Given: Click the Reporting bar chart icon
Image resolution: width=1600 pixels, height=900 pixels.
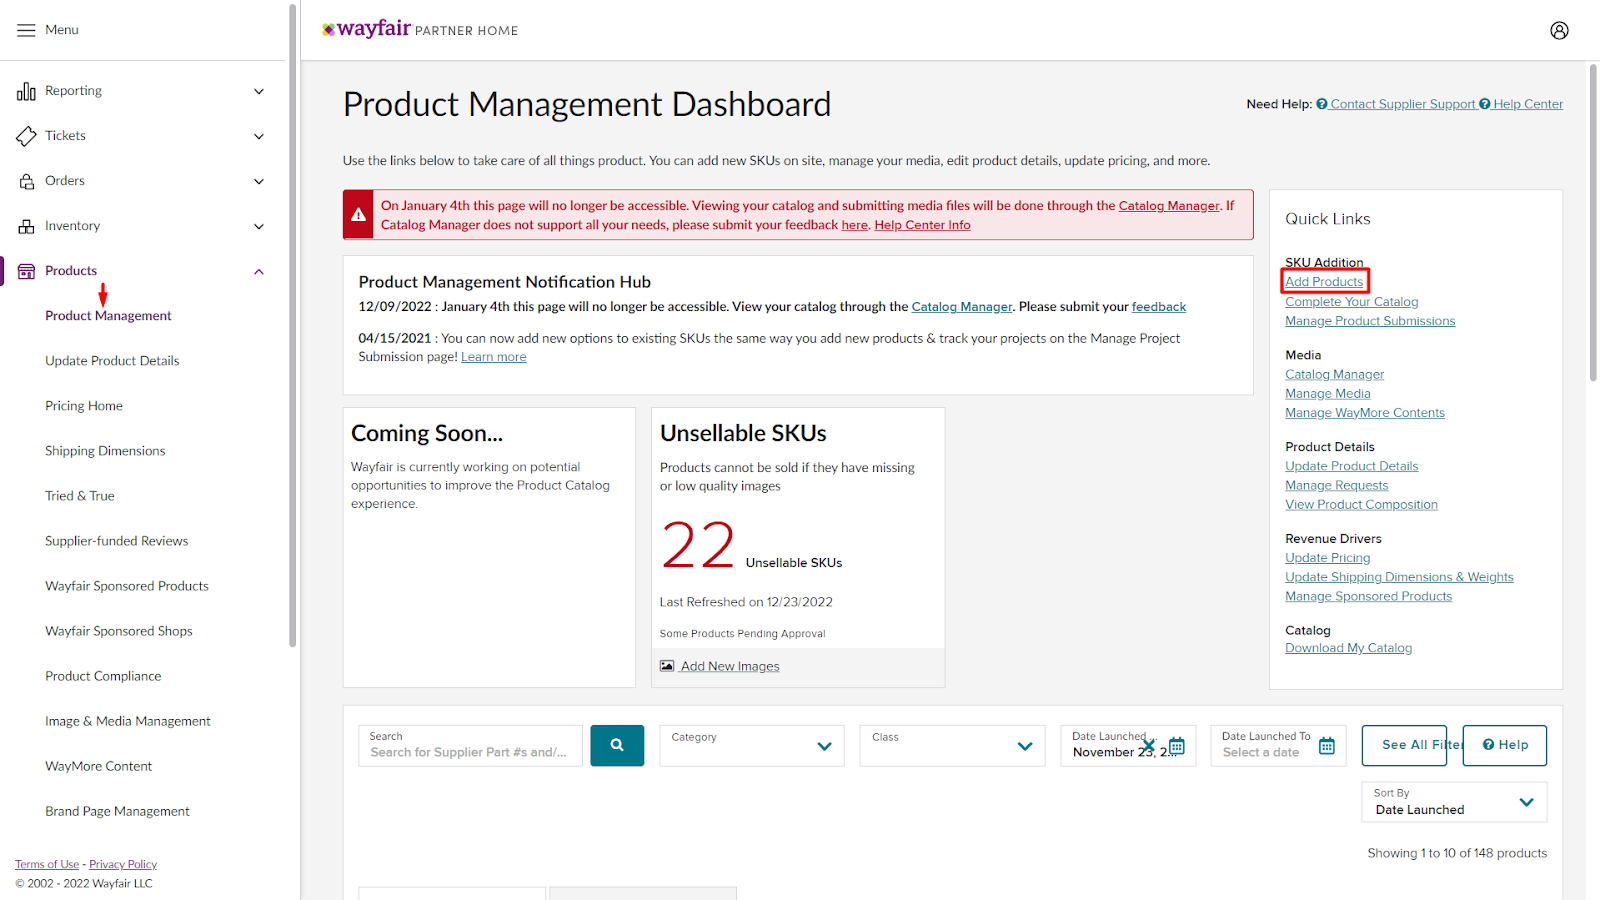Looking at the screenshot, I should tap(26, 92).
